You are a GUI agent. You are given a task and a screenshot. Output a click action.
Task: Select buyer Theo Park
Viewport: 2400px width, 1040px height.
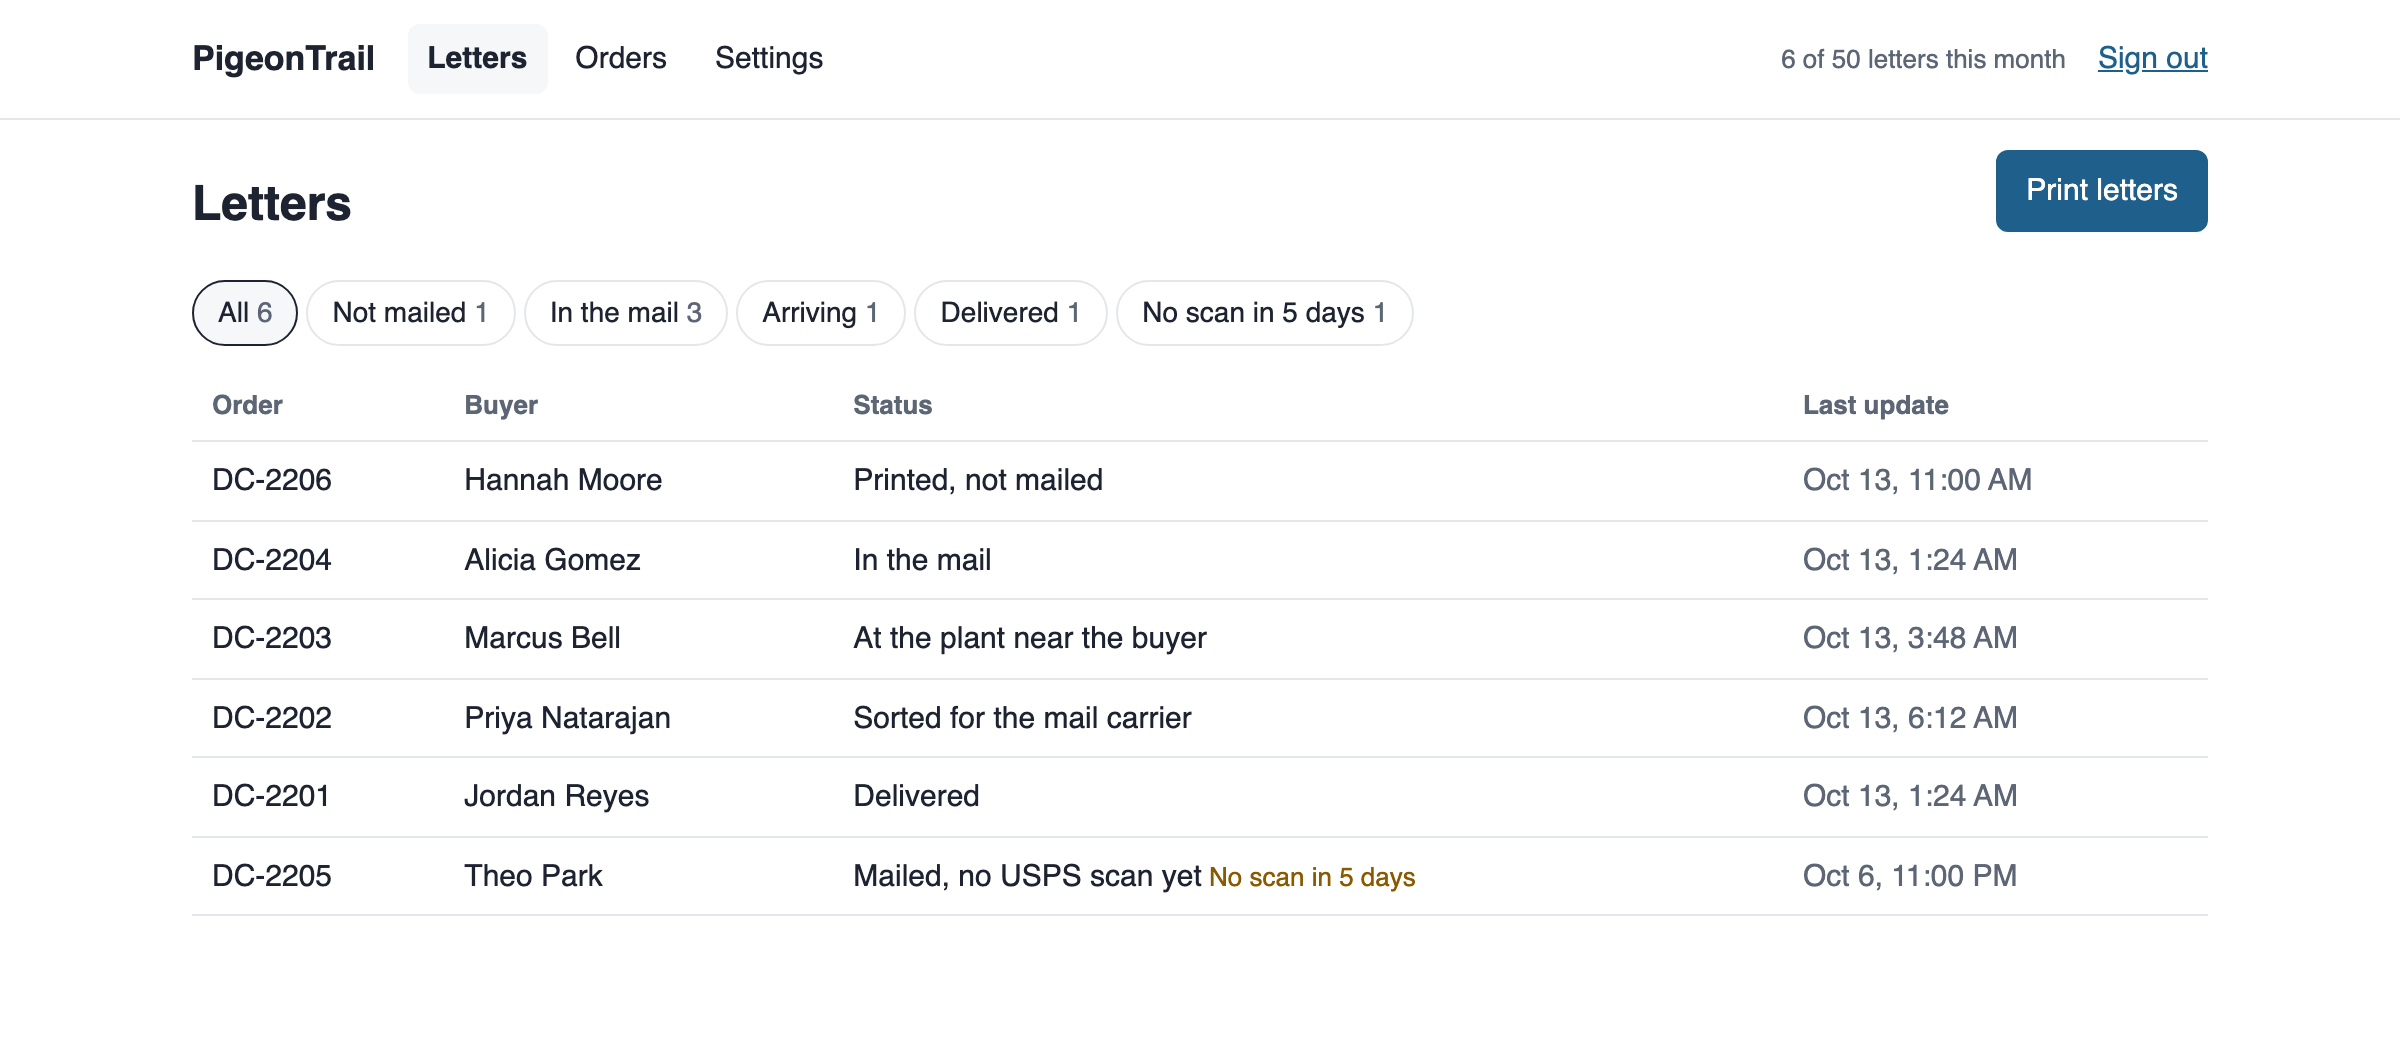point(533,876)
